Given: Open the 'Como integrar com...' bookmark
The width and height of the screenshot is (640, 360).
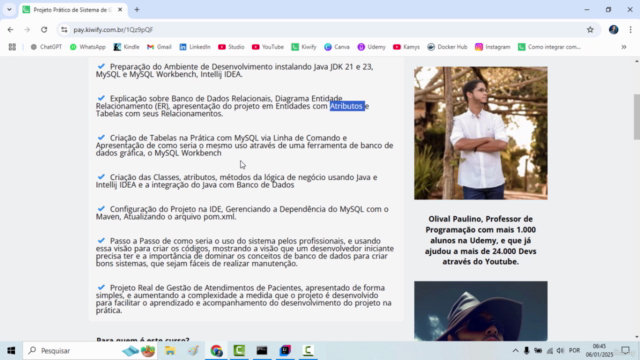Looking at the screenshot, I should tap(549, 47).
